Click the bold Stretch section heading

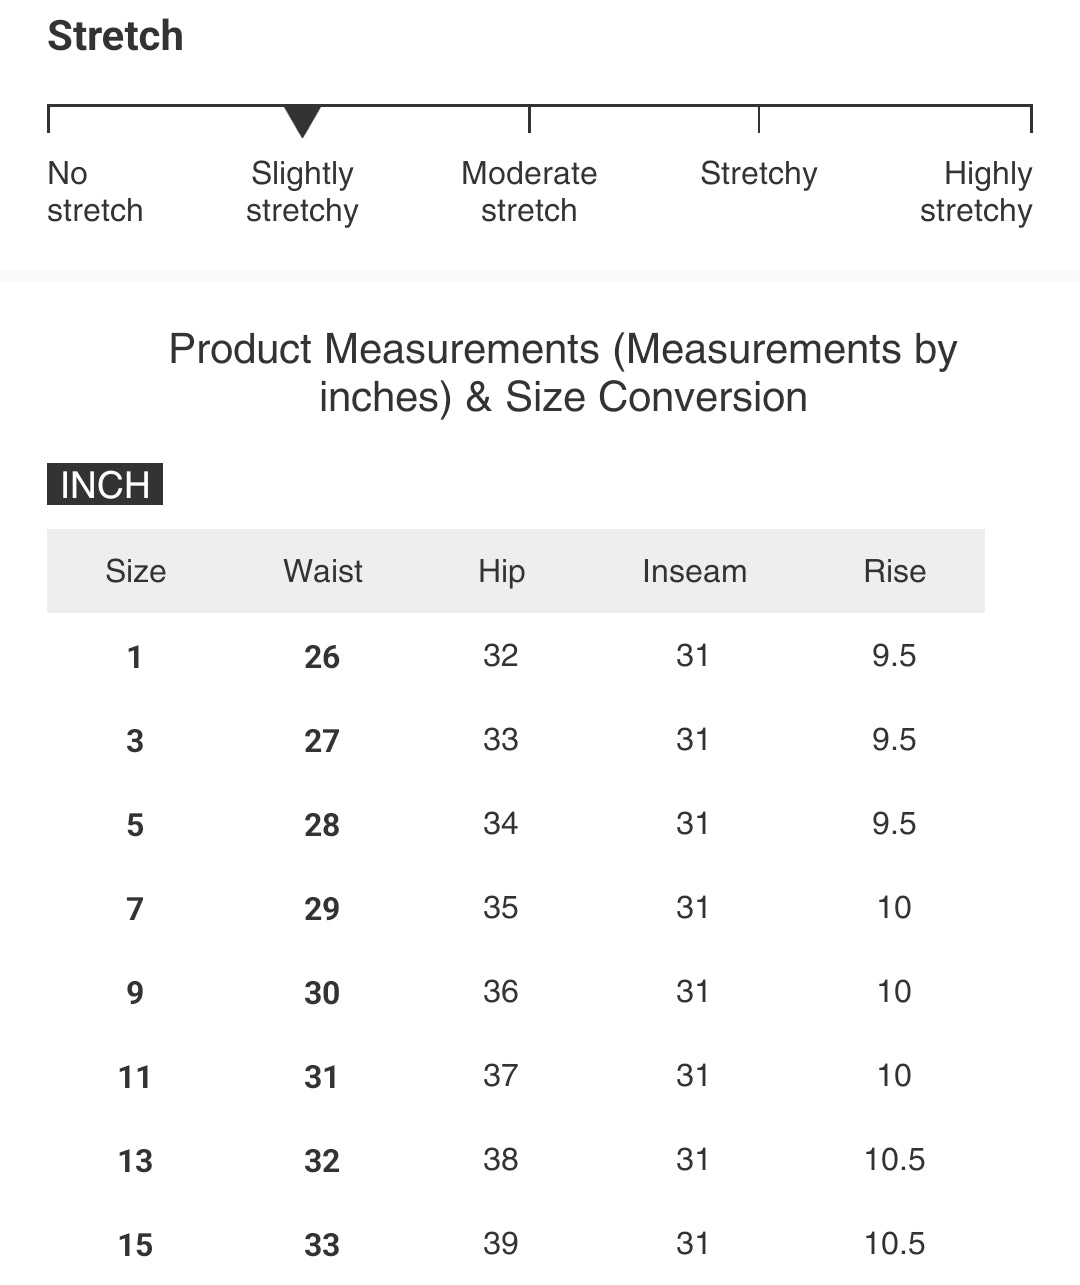116,37
